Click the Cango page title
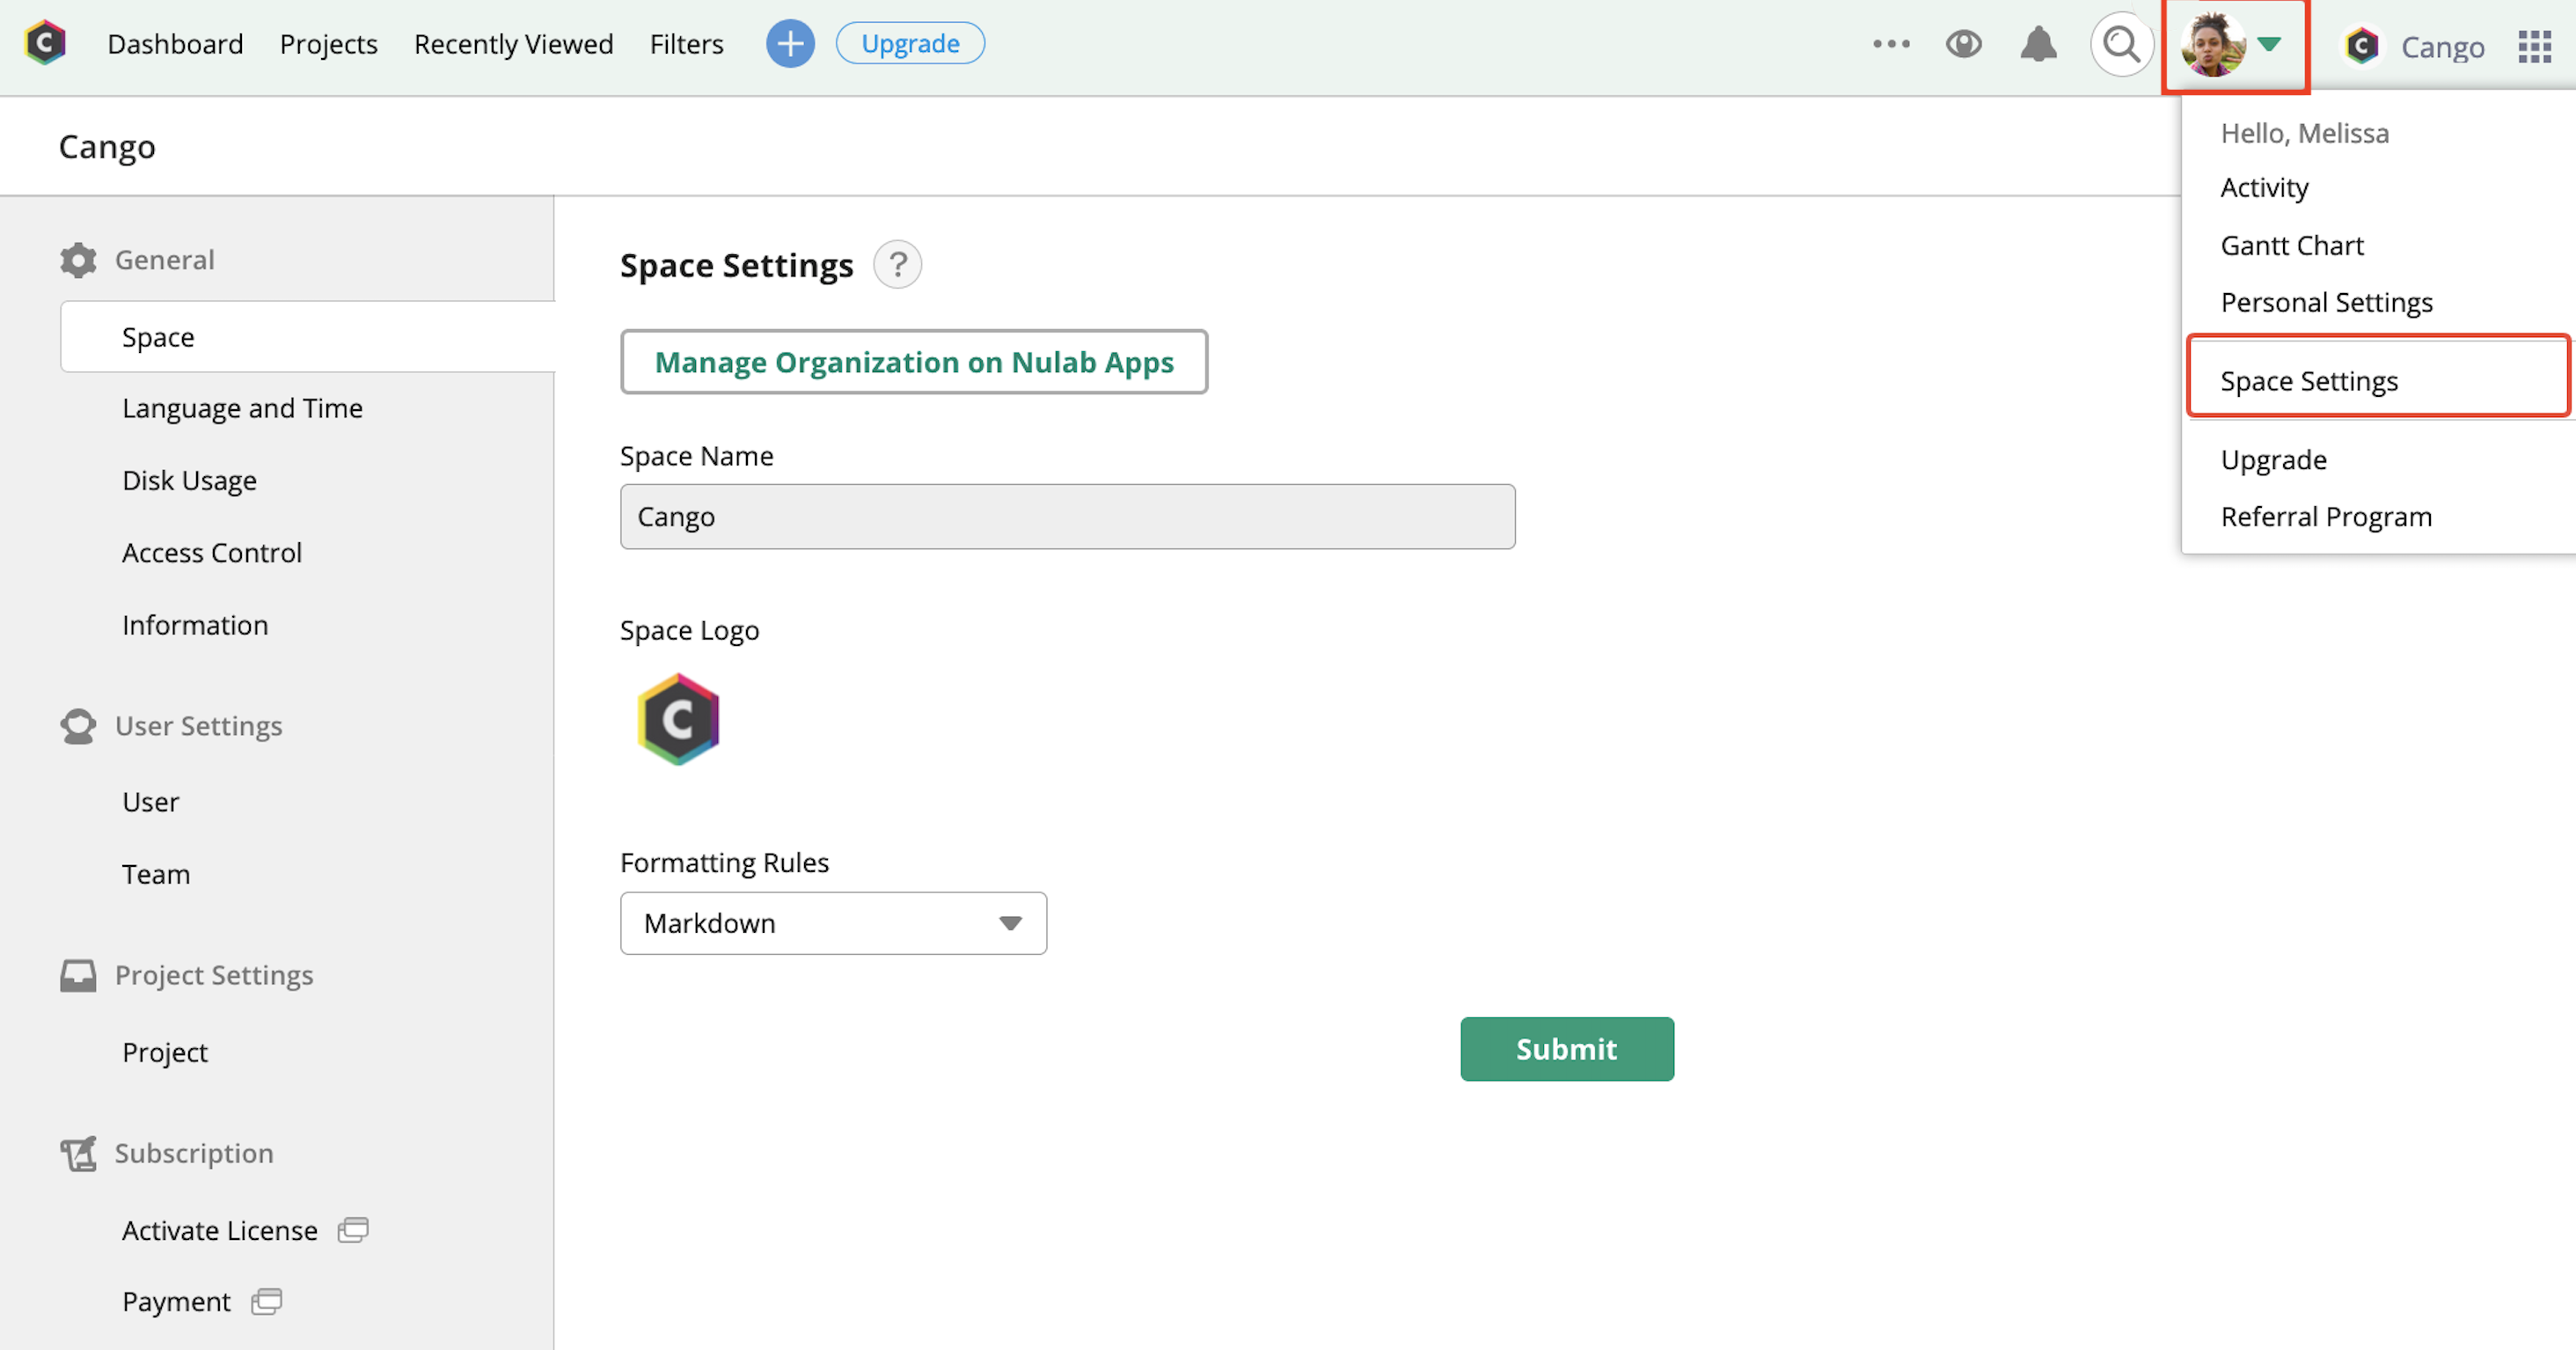Screen dimensions: 2576x1350 [x=107, y=147]
